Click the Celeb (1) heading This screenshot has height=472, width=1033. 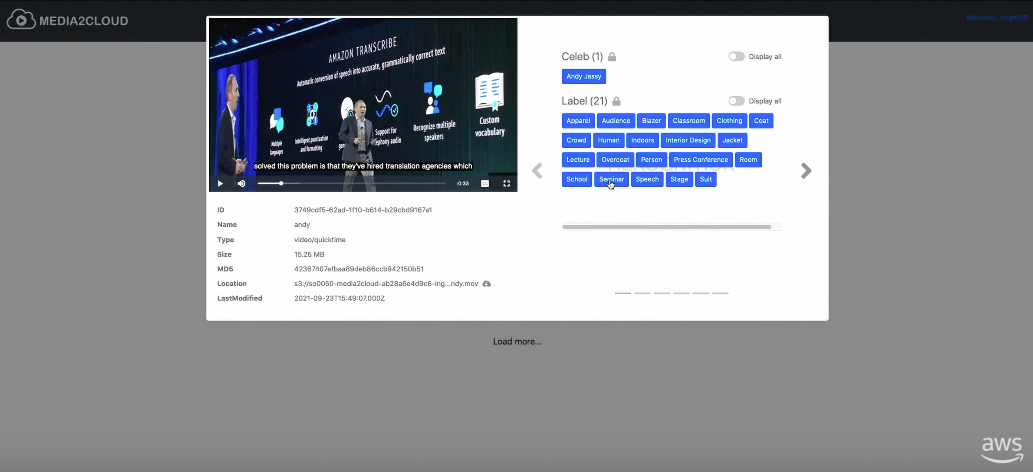pos(582,57)
